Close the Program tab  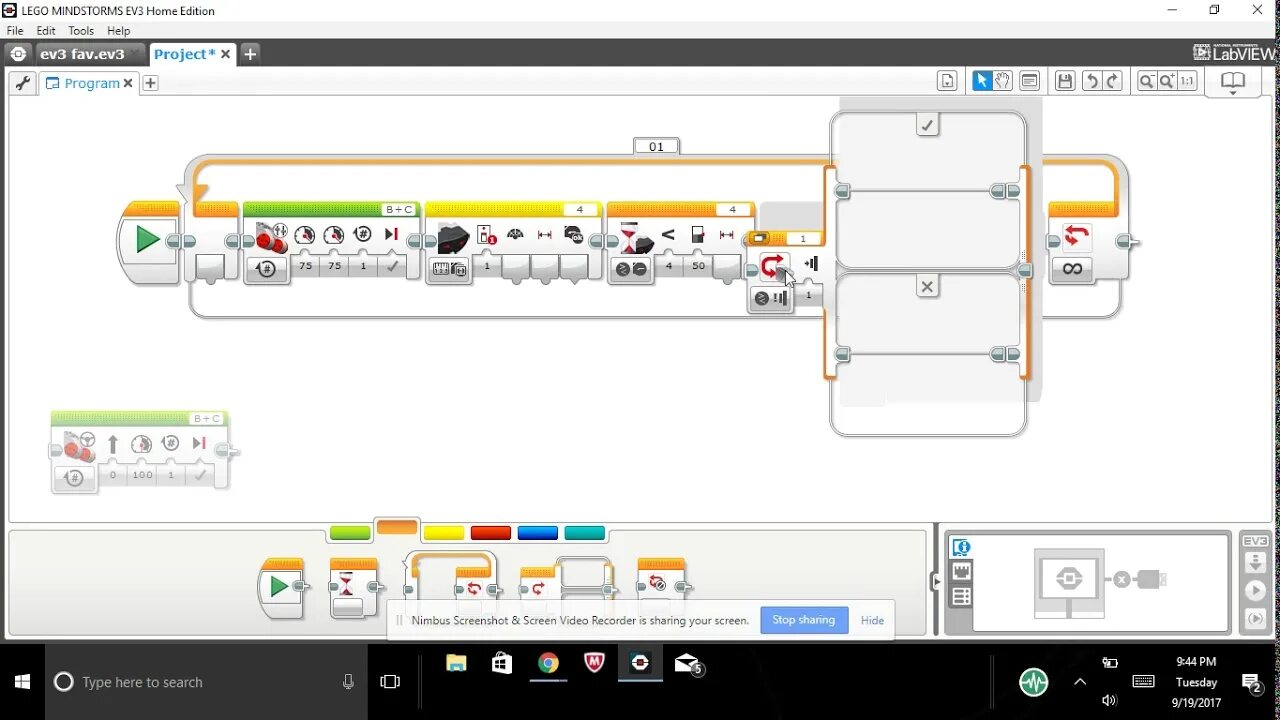click(128, 83)
